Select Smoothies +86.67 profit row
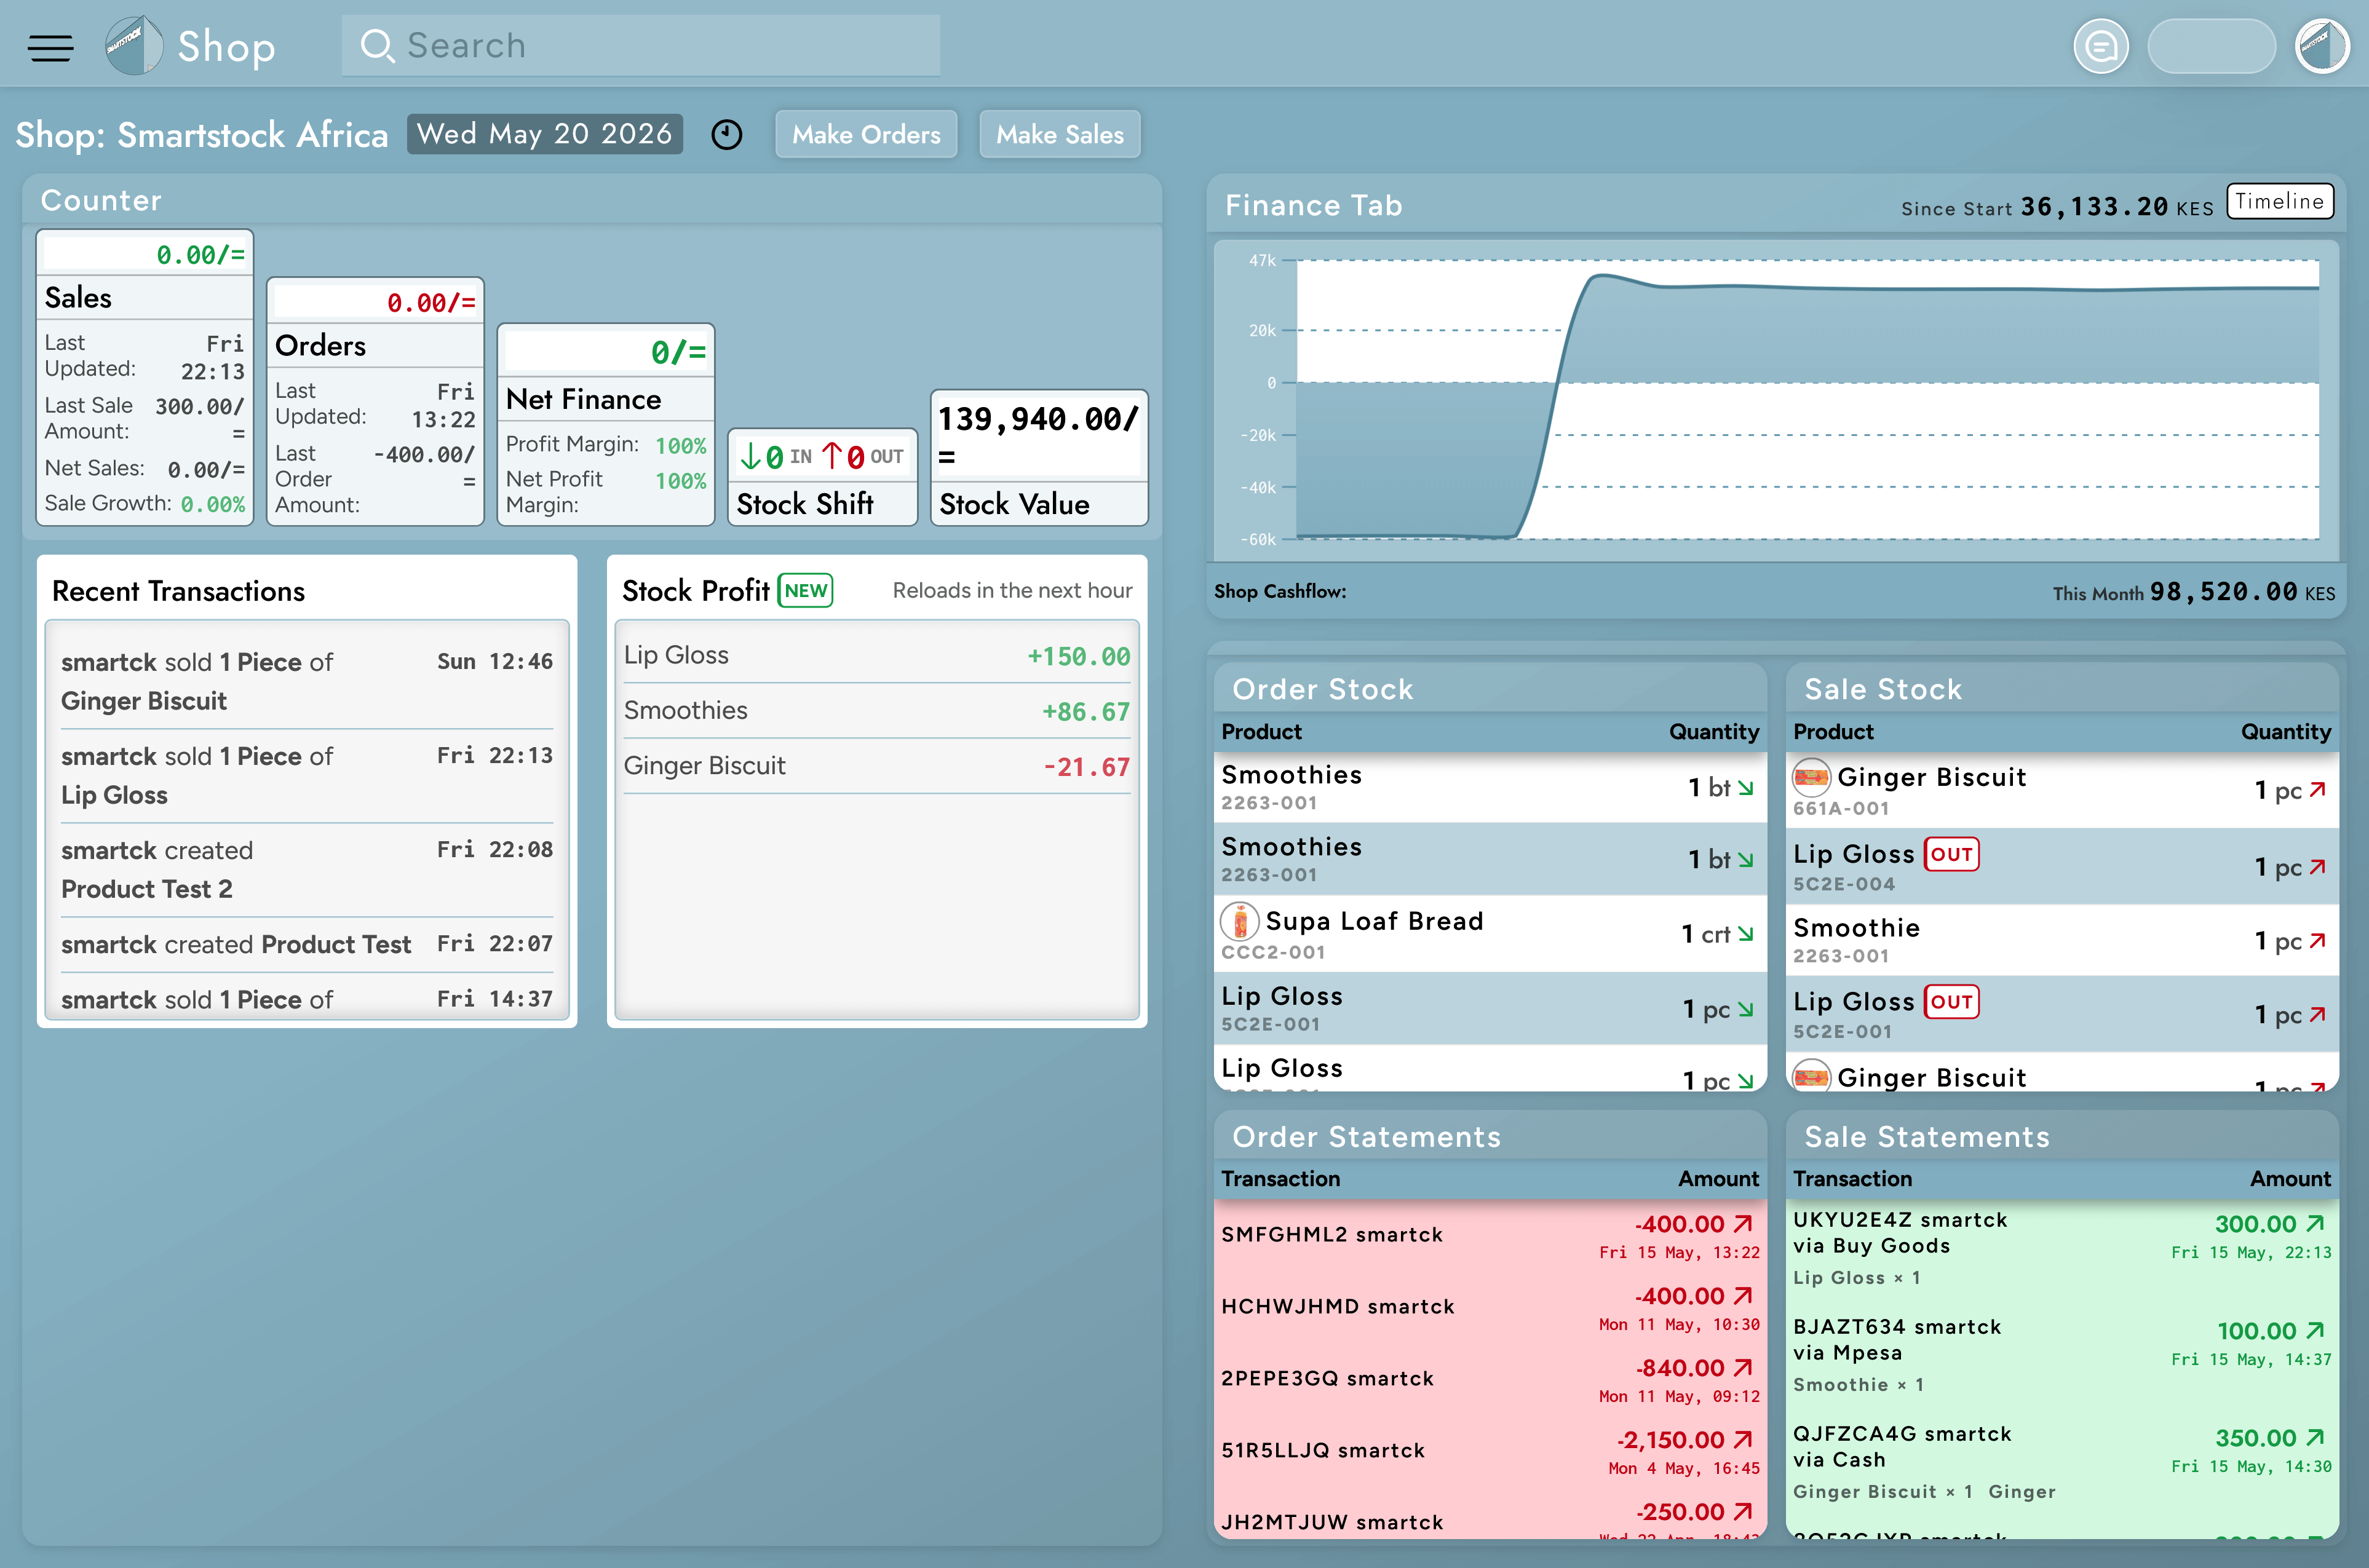The width and height of the screenshot is (2369, 1568). (x=877, y=711)
